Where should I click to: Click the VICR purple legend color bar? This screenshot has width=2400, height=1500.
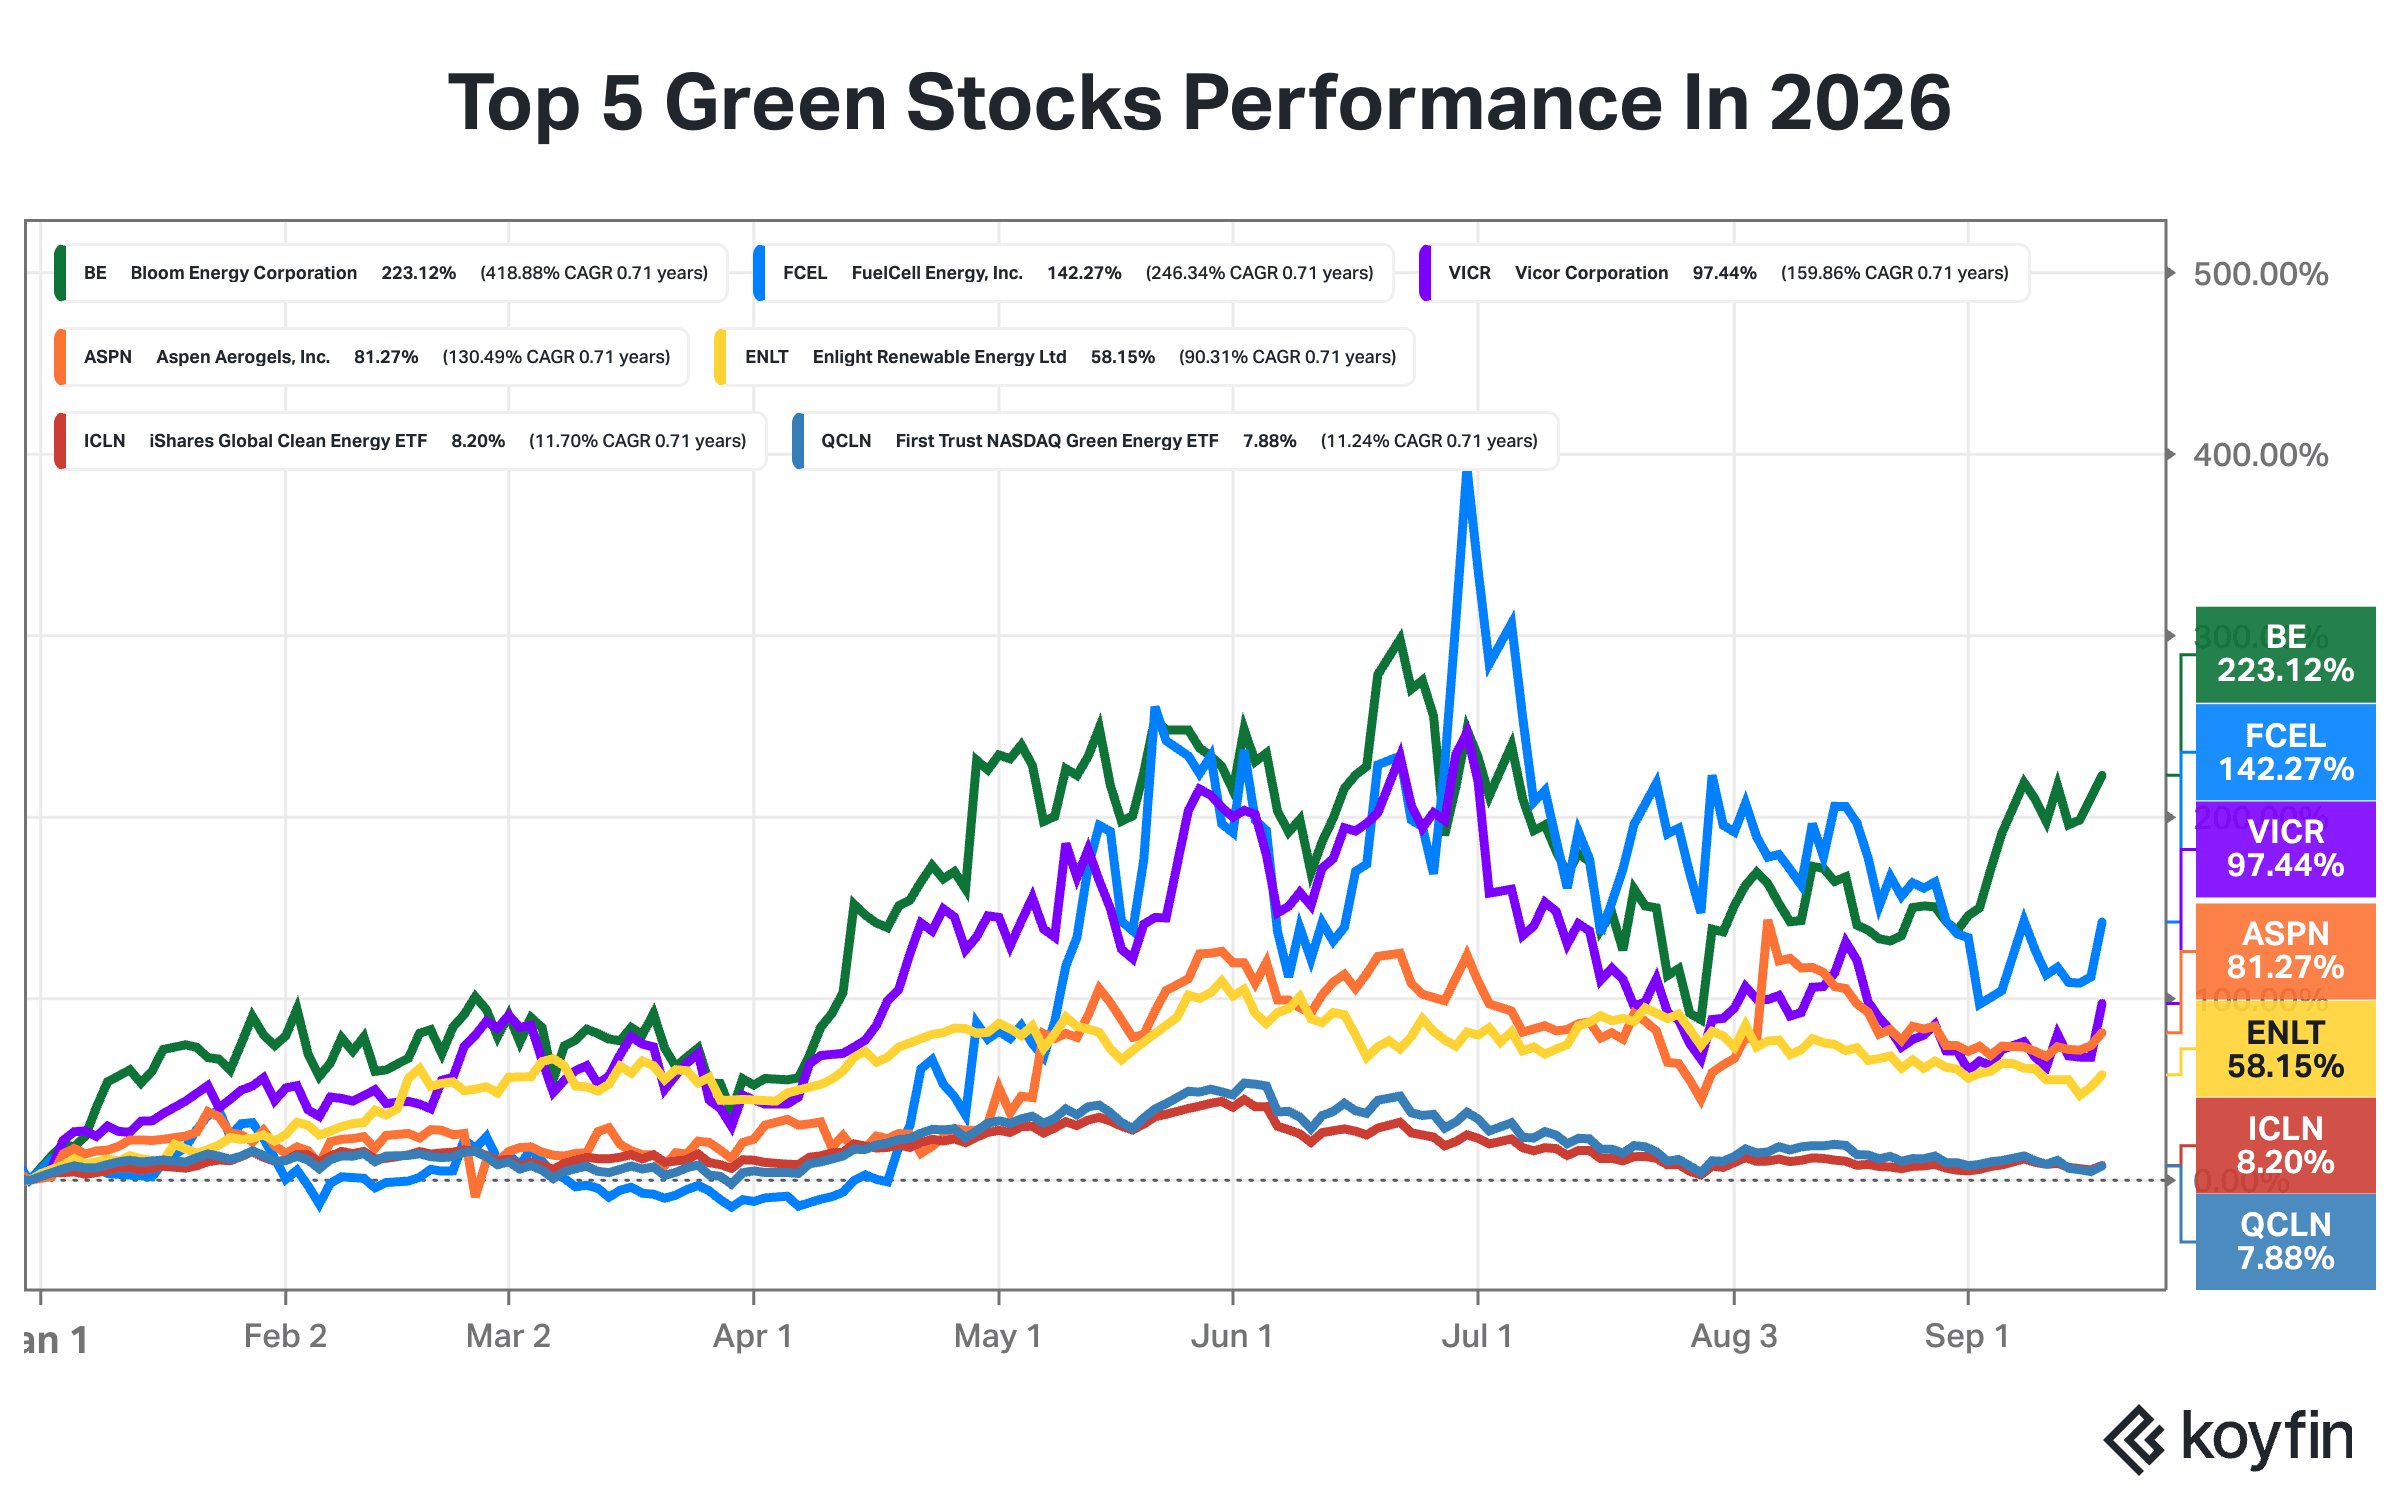coord(1425,273)
